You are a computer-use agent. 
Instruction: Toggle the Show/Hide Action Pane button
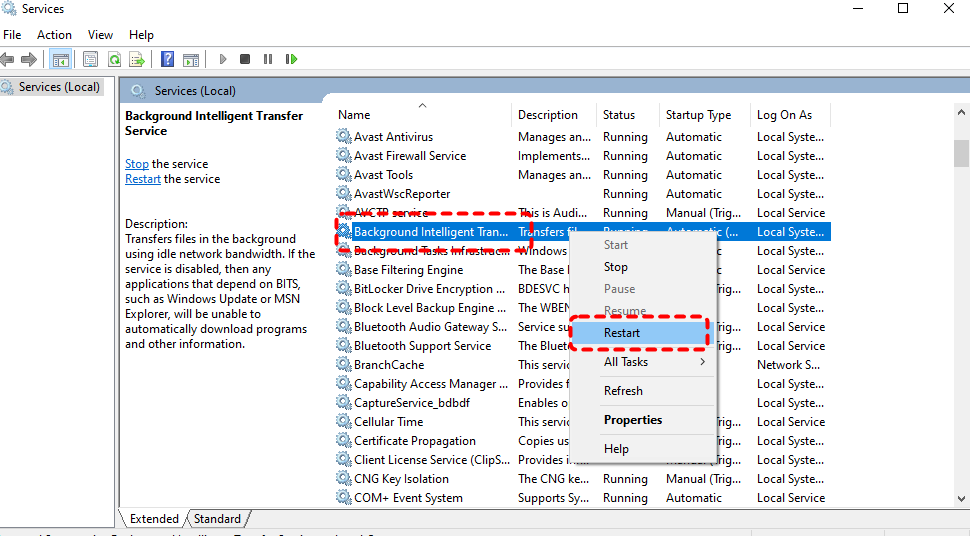point(191,60)
